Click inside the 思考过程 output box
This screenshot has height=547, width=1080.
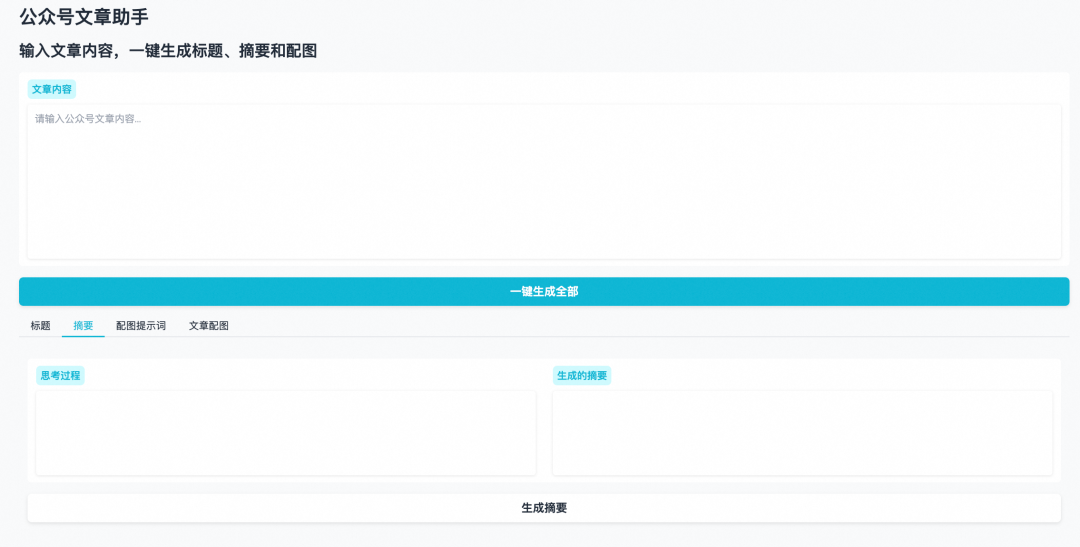286,432
